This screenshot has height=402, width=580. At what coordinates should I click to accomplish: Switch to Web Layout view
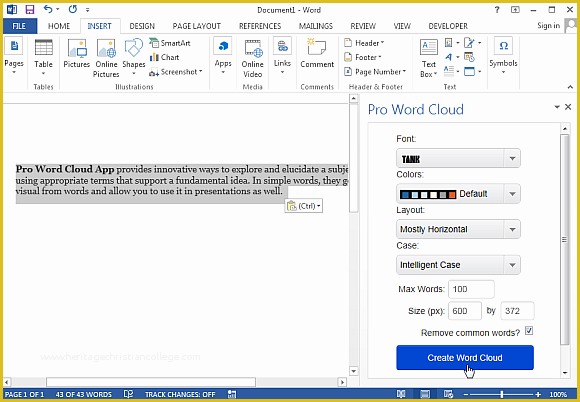pyautogui.click(x=448, y=394)
